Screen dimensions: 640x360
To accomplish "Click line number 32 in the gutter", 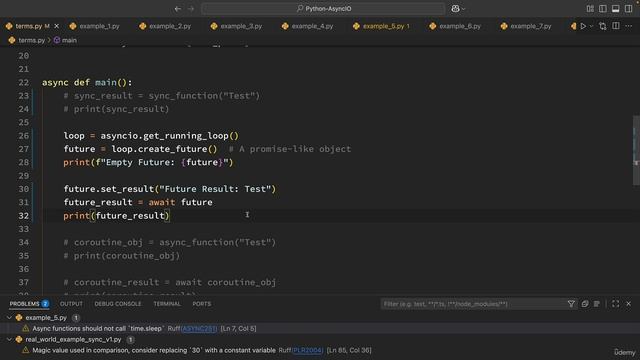I will click(x=23, y=216).
